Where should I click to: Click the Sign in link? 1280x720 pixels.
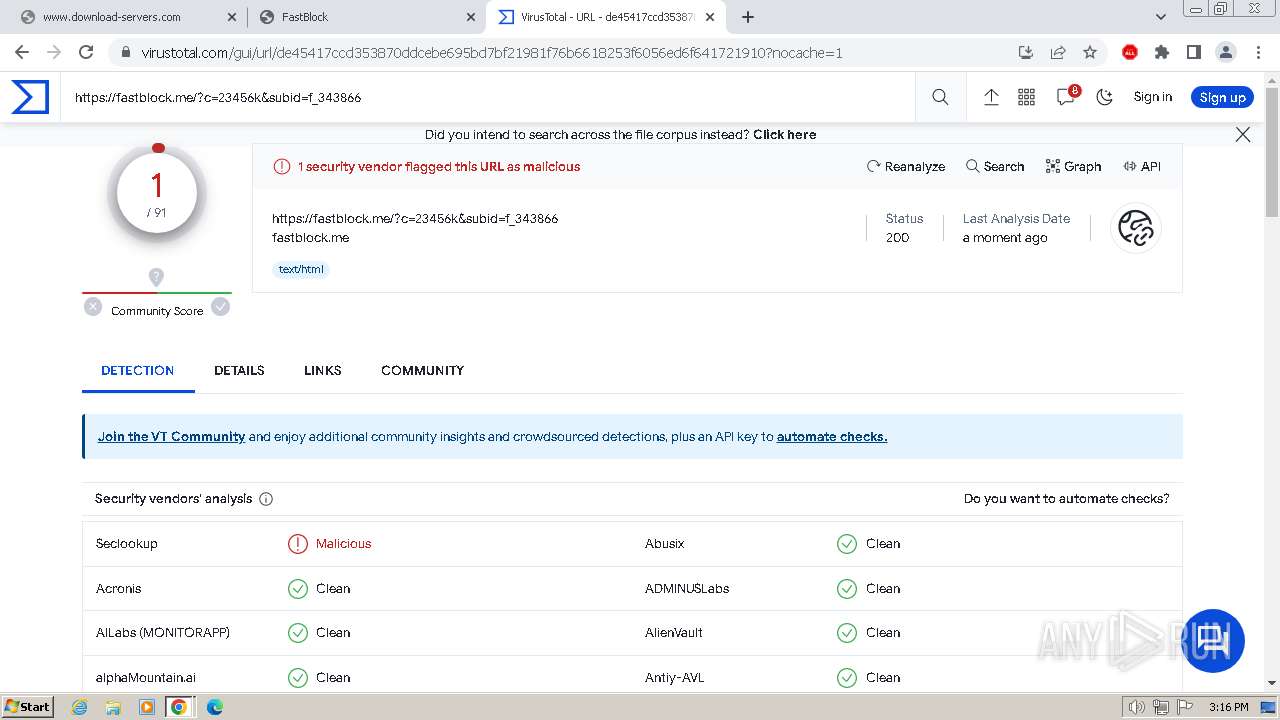coord(1153,97)
